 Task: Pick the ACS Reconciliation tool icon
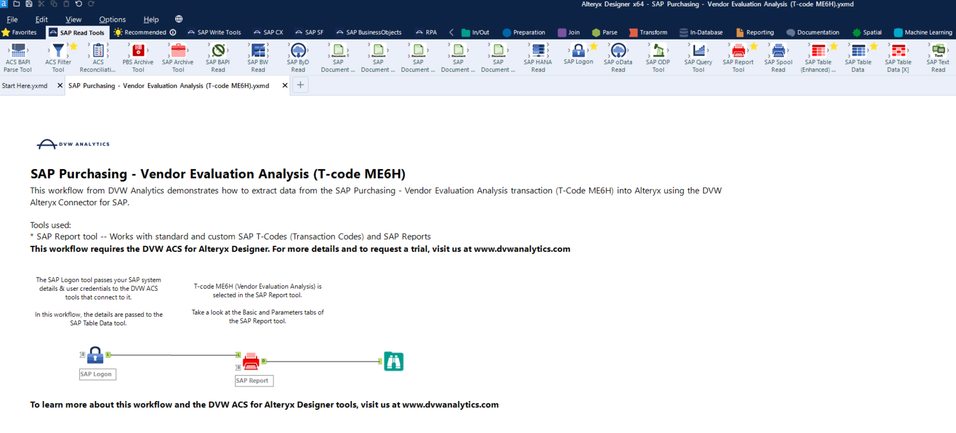pyautogui.click(x=98, y=50)
